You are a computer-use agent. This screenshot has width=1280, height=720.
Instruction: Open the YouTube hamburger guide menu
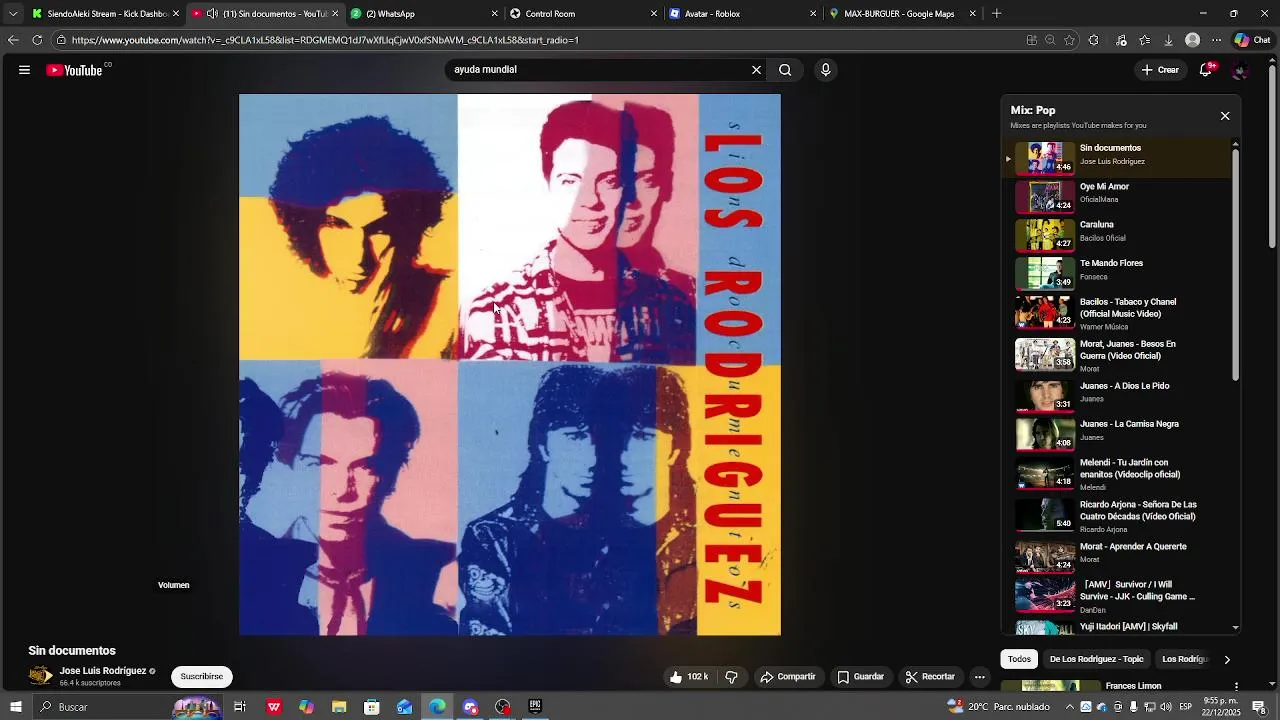[x=24, y=70]
